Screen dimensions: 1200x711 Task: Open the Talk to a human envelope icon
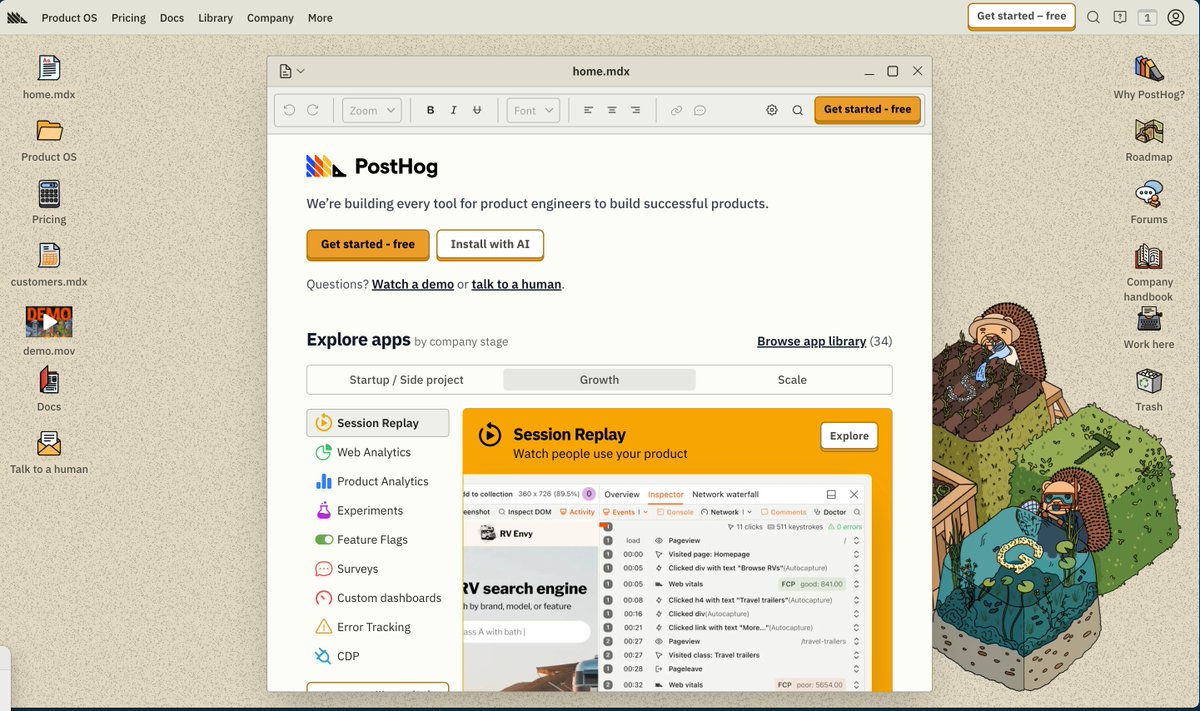[x=49, y=443]
